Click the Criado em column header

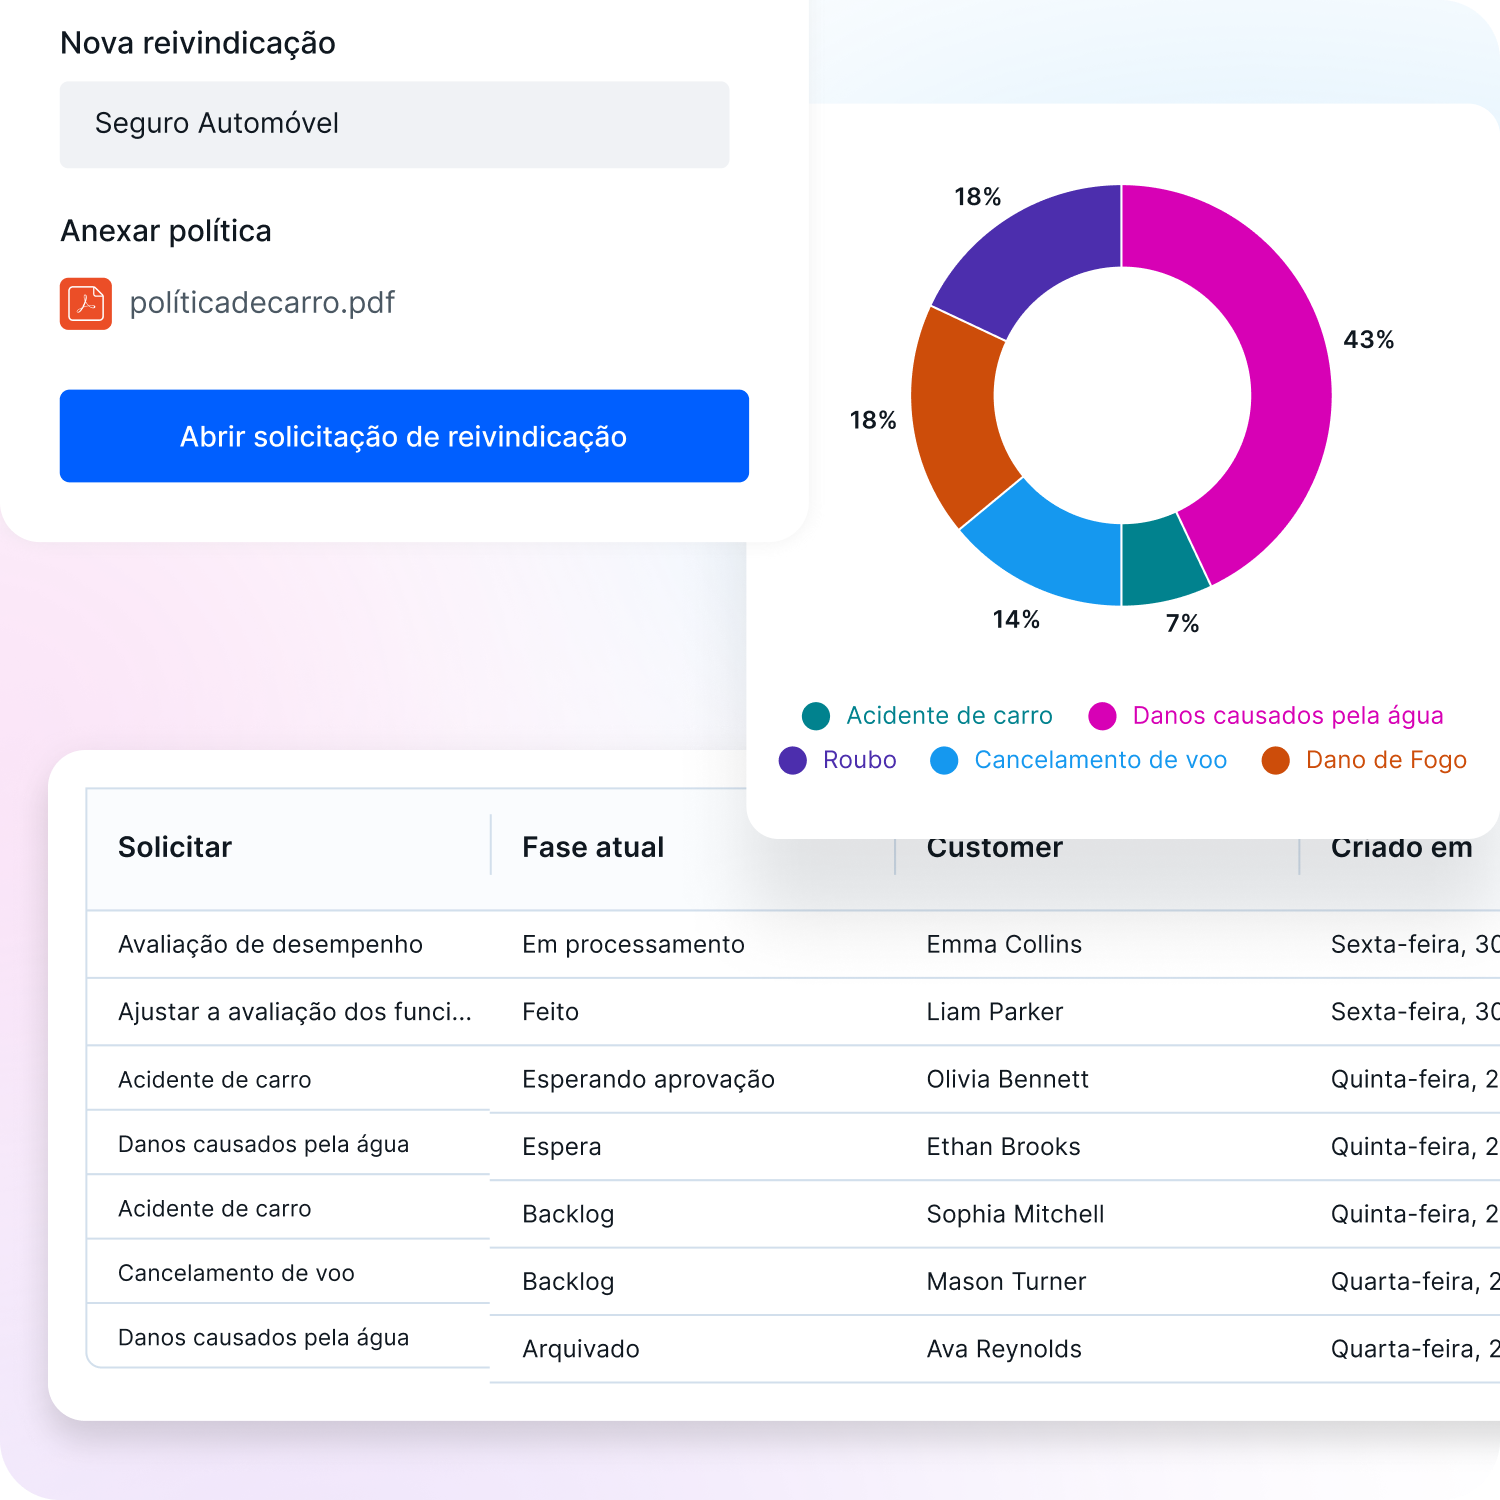[x=1401, y=848]
